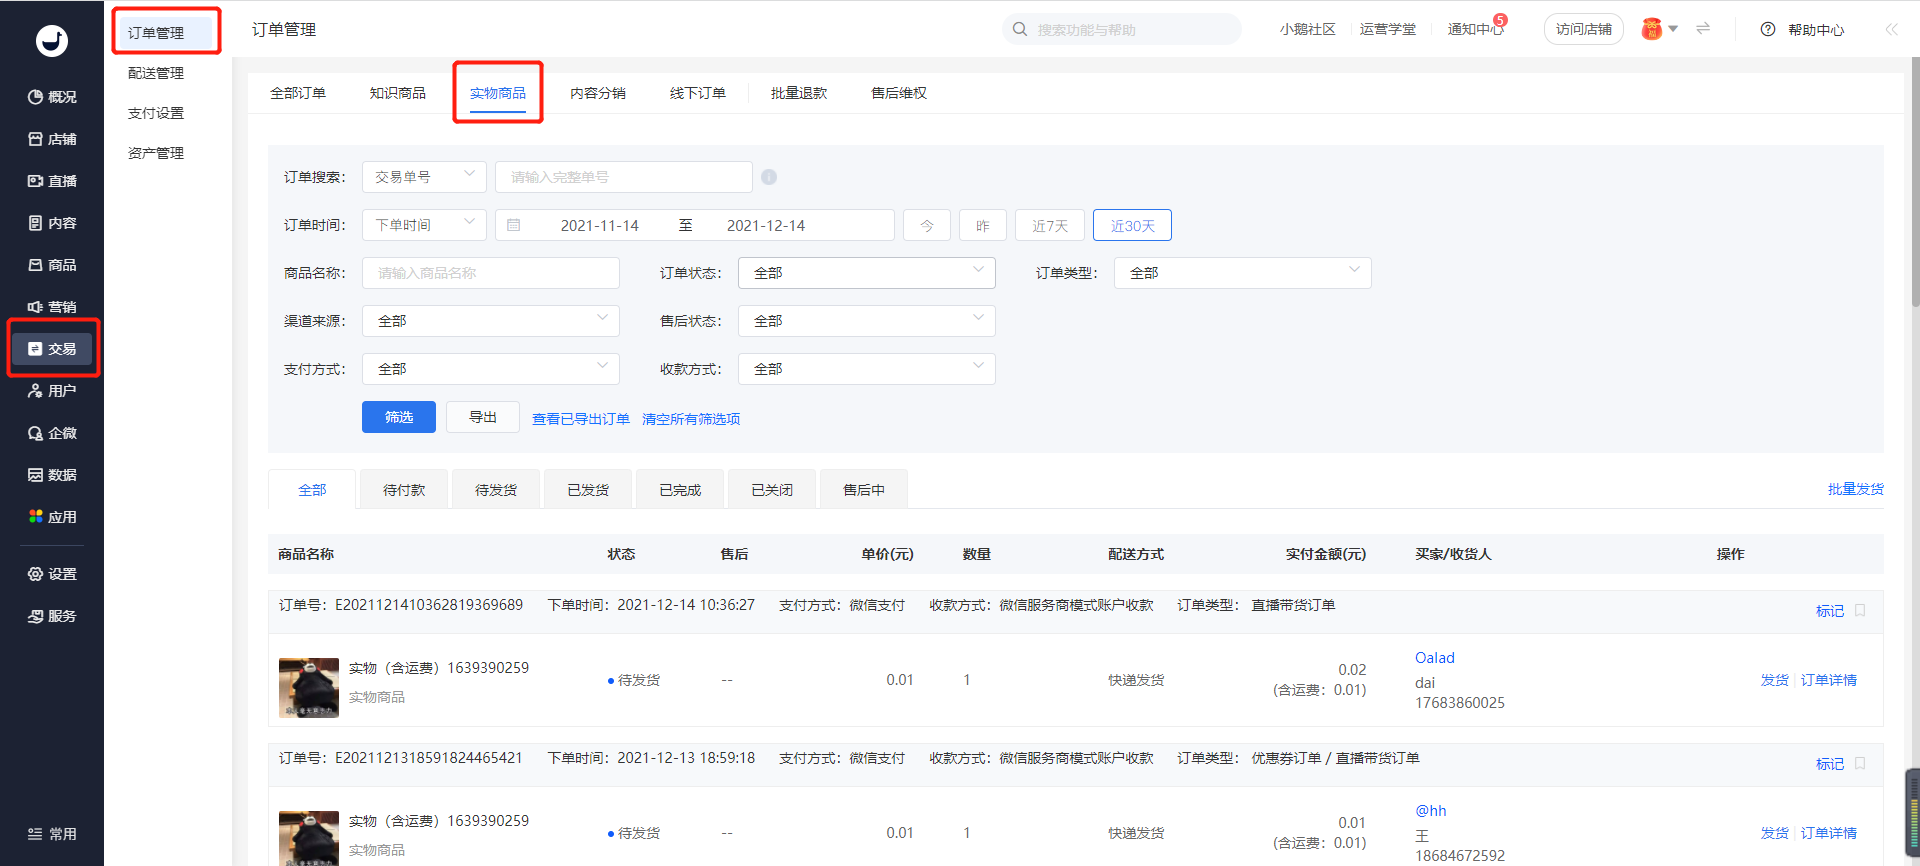This screenshot has height=866, width=1920.
Task: Open the 内容 sidebar item
Action: tap(52, 223)
